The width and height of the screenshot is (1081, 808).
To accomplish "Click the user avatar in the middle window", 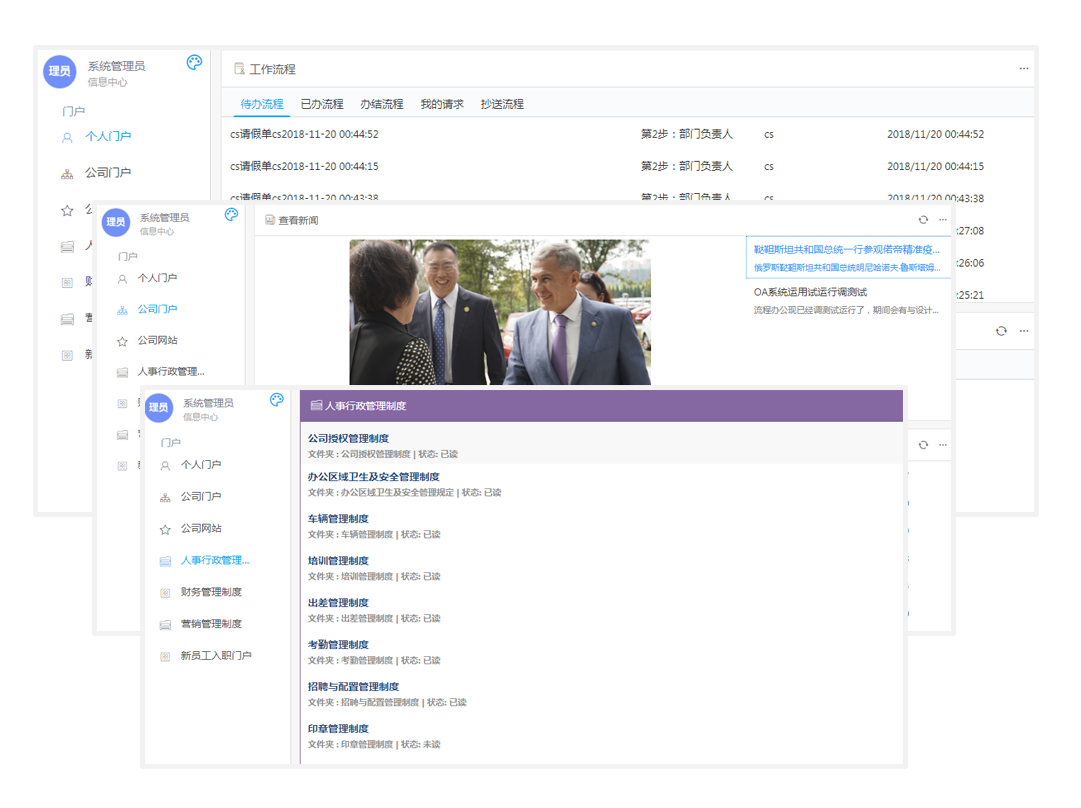I will pyautogui.click(x=116, y=222).
